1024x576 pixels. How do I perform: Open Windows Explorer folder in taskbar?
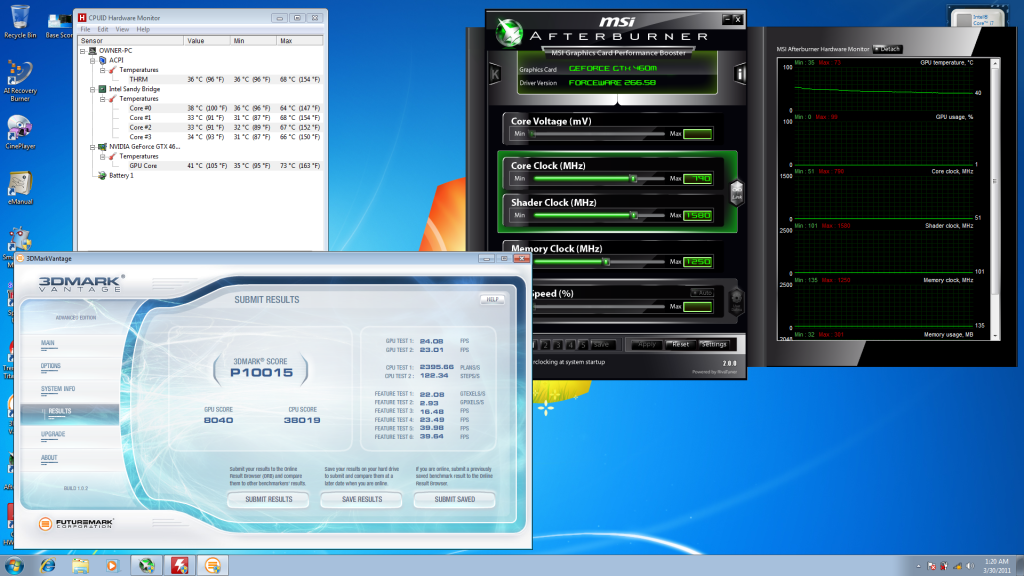point(80,566)
